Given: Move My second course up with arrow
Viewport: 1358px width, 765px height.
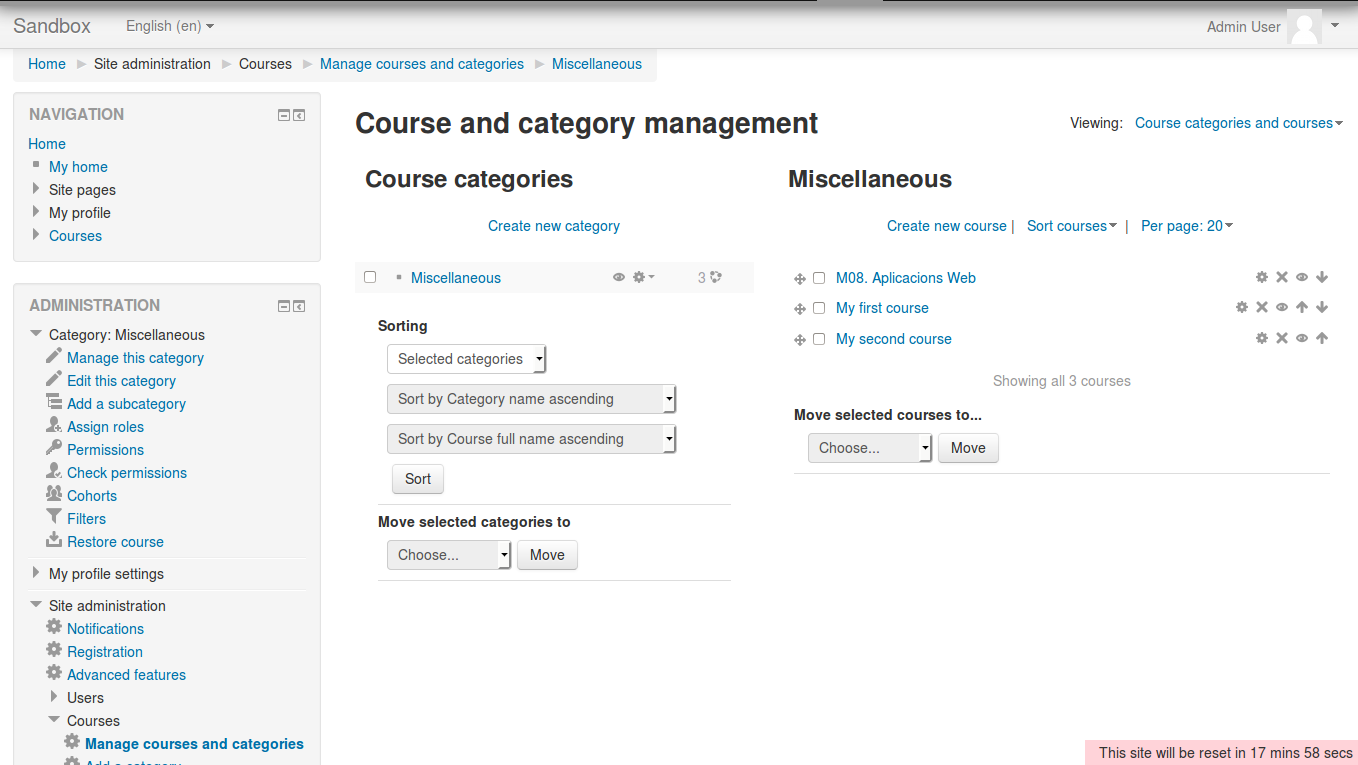Looking at the screenshot, I should 1322,339.
